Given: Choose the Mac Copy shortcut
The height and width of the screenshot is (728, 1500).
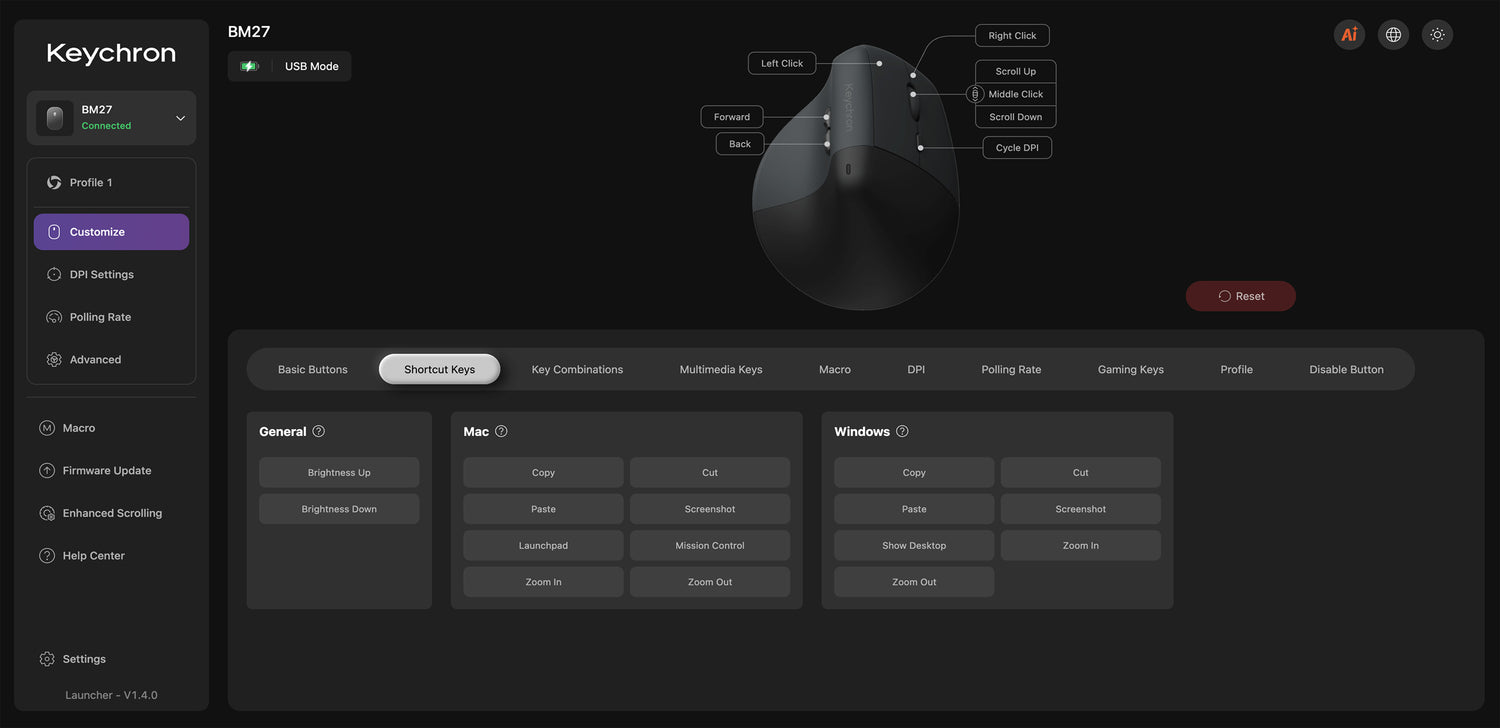Looking at the screenshot, I should click(543, 473).
